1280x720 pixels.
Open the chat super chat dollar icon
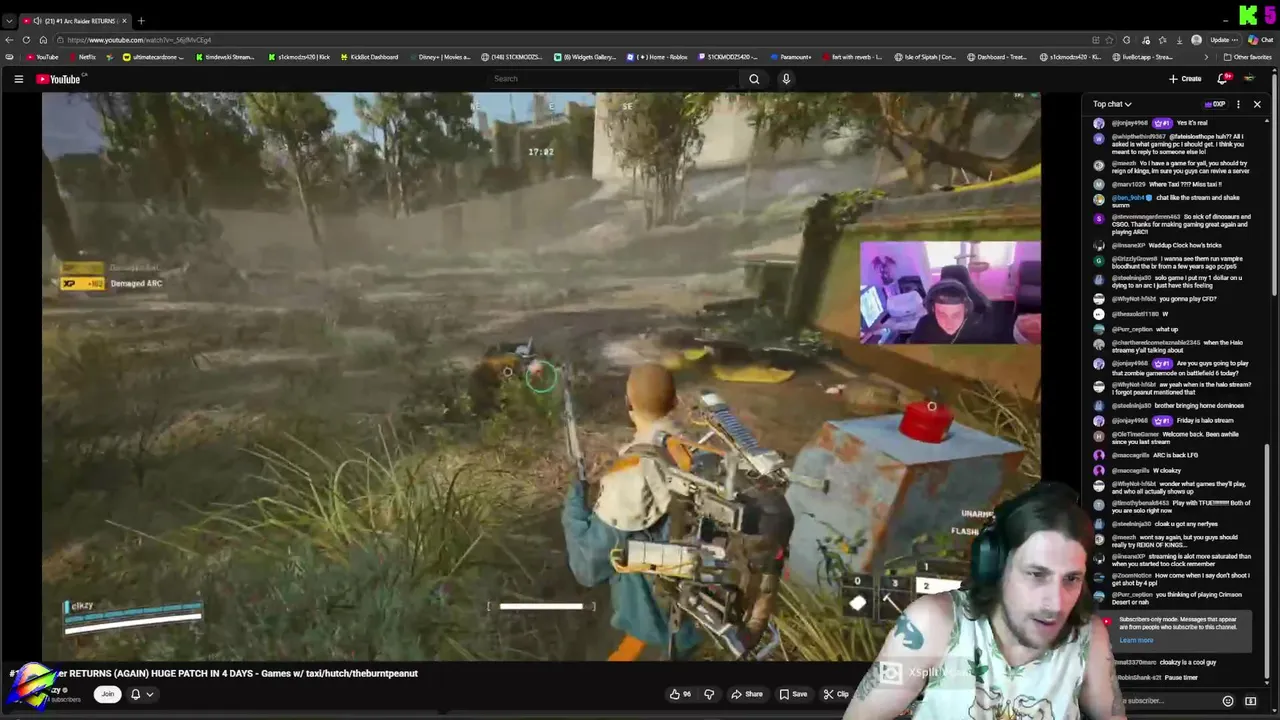pyautogui.click(x=1250, y=701)
